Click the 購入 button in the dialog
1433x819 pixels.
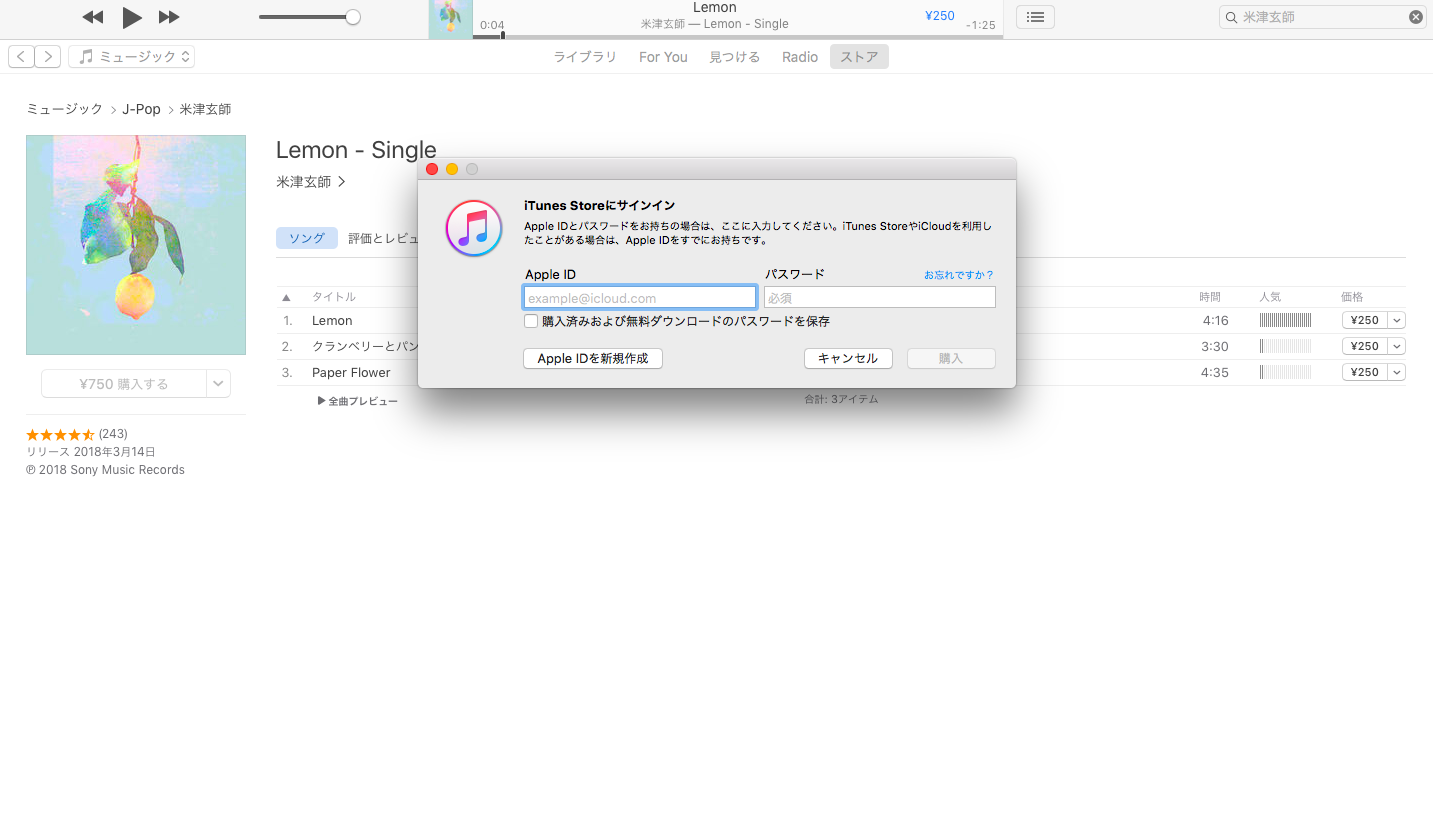(951, 358)
